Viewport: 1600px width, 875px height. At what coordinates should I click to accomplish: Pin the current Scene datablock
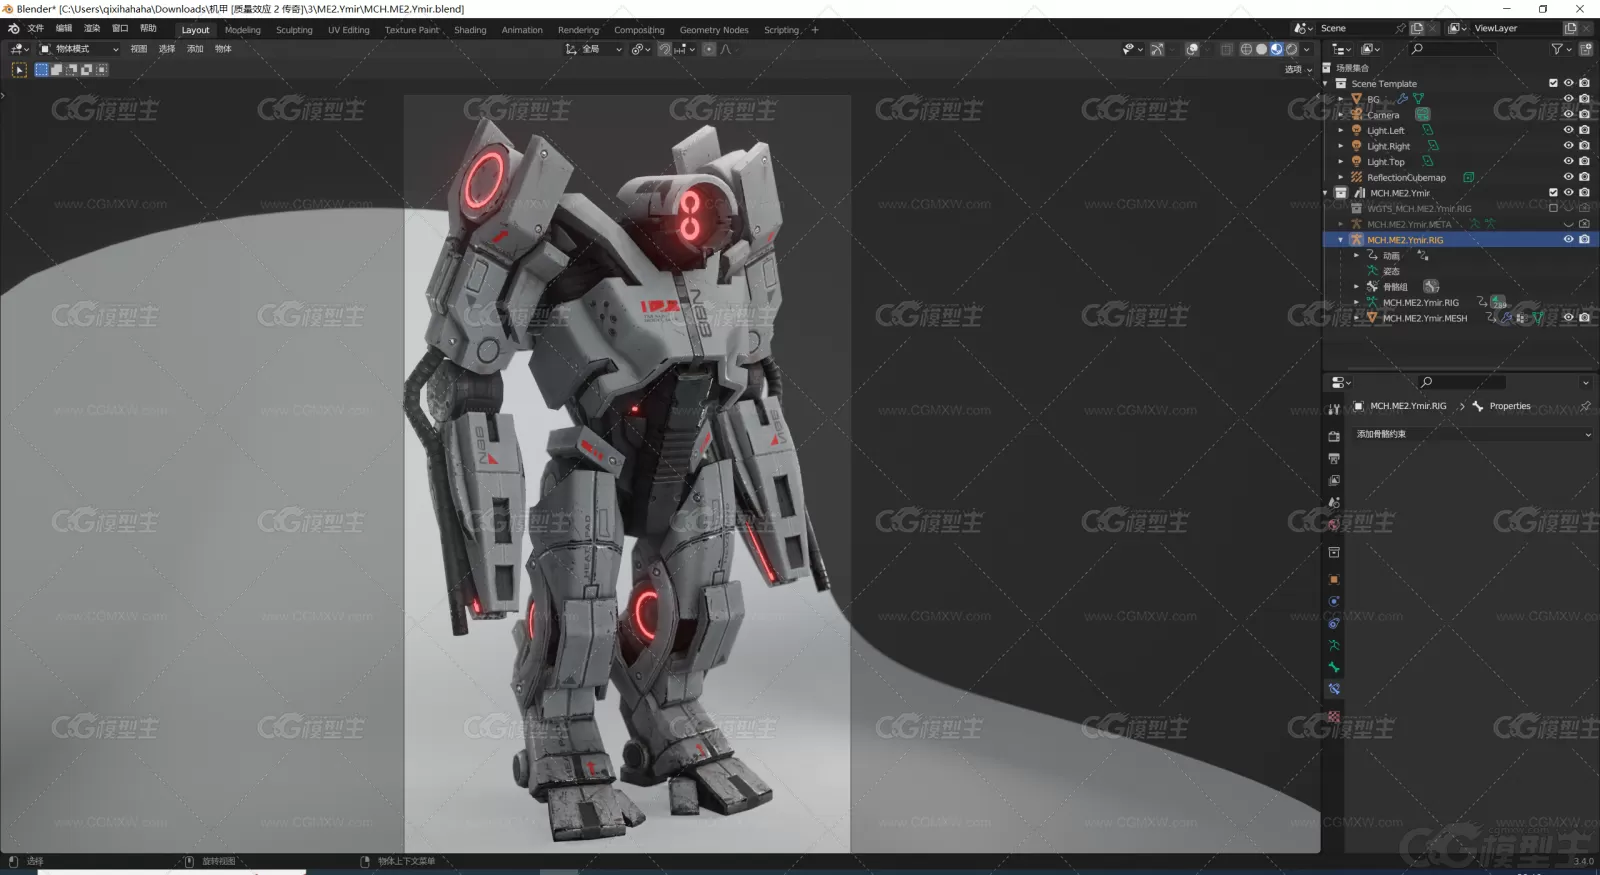click(x=1401, y=28)
